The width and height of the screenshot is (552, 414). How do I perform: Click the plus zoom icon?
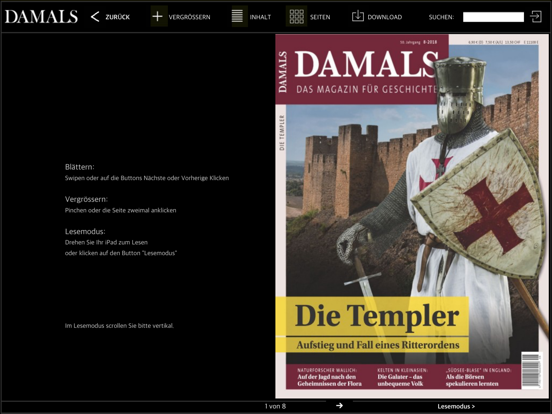[157, 17]
